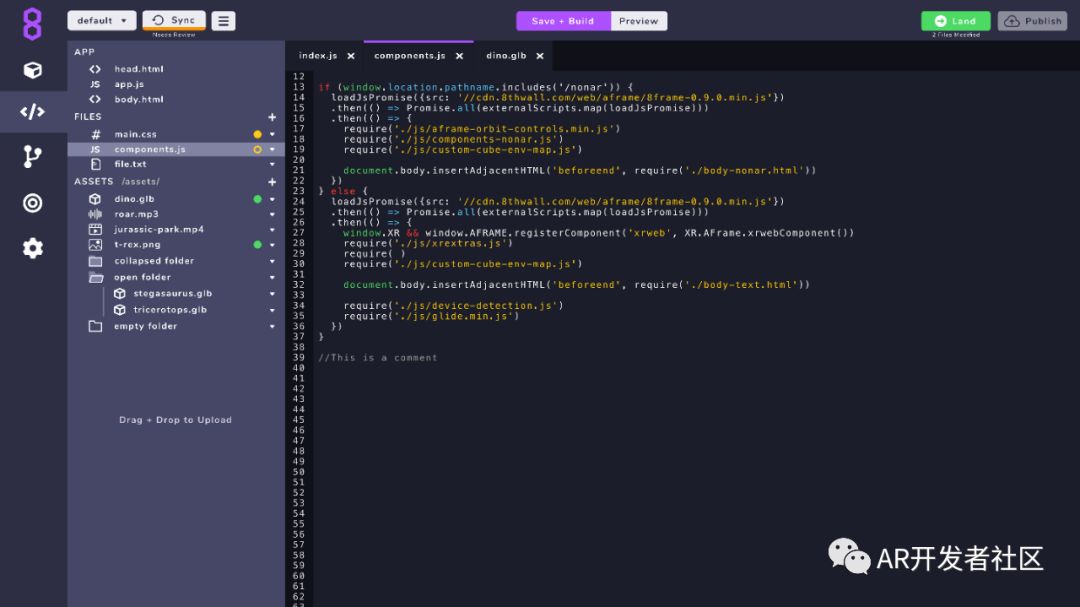The image size is (1080, 607).
Task: Click the Drag + Drop to Upload area
Action: pos(176,420)
